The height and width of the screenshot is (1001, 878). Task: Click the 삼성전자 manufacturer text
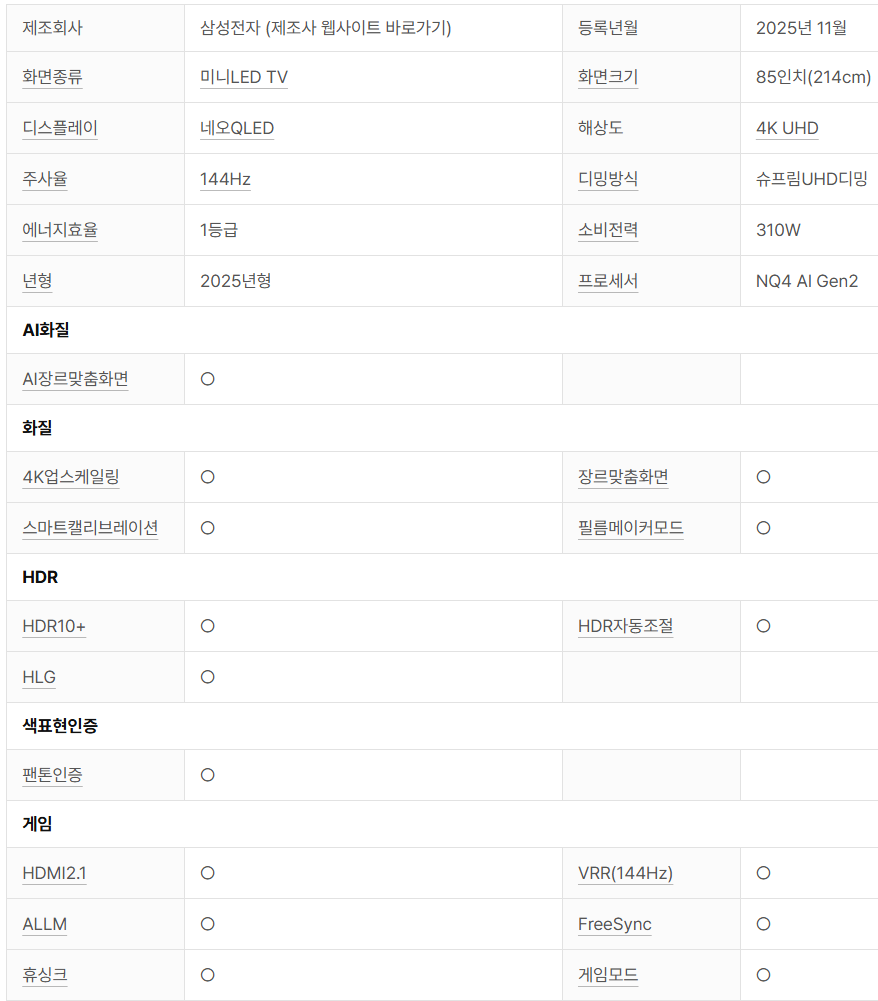click(x=231, y=28)
